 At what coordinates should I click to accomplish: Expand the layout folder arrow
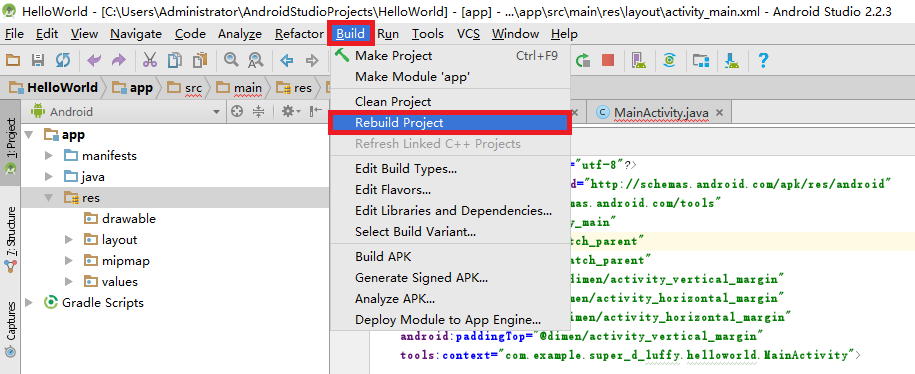[69, 240]
